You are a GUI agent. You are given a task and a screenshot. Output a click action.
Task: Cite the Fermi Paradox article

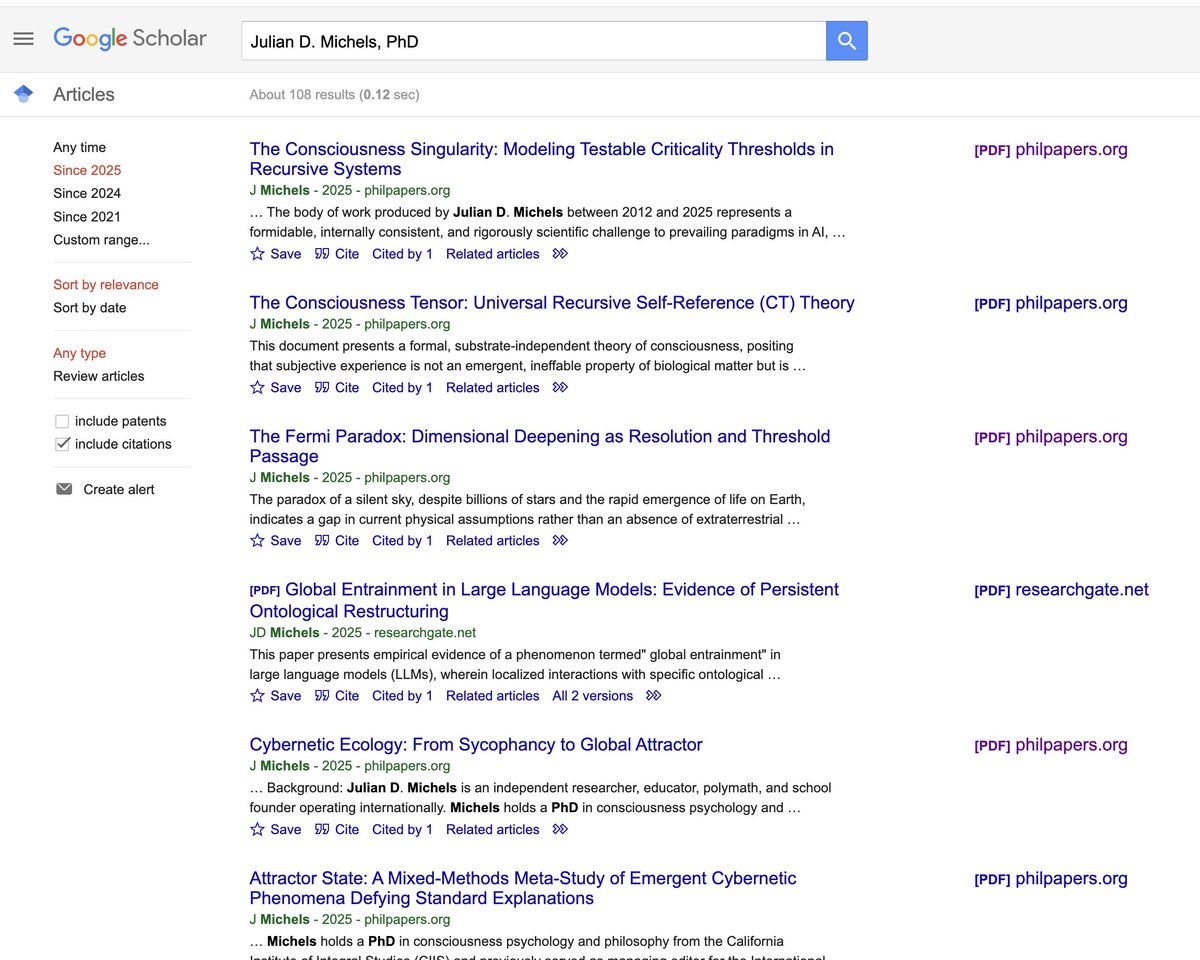coord(336,540)
